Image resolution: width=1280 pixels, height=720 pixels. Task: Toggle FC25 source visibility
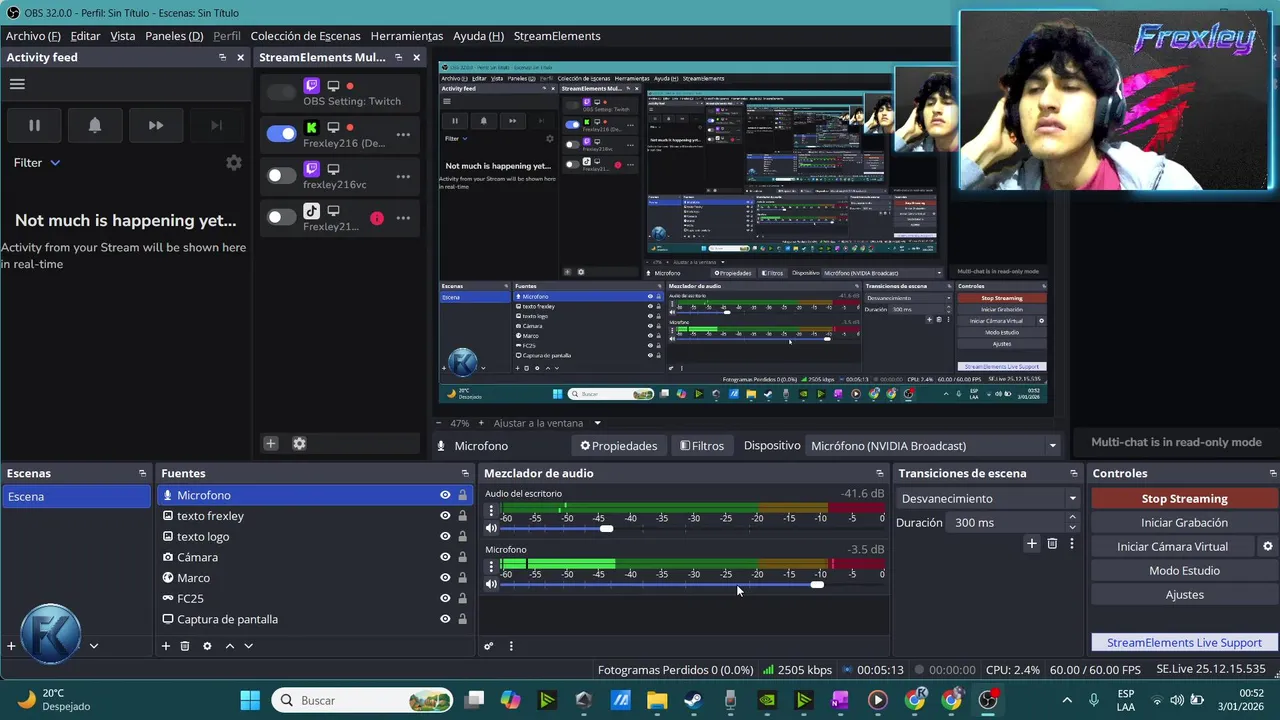tap(445, 598)
